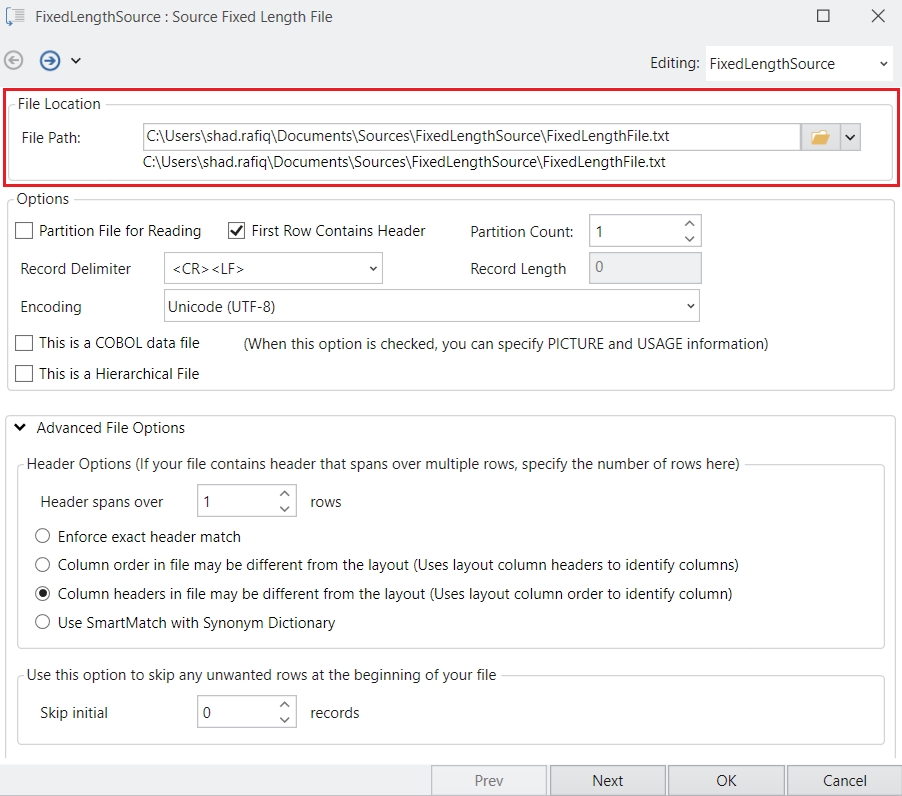Click the back navigation arrow icon
The width and height of the screenshot is (902, 796).
tap(14, 61)
